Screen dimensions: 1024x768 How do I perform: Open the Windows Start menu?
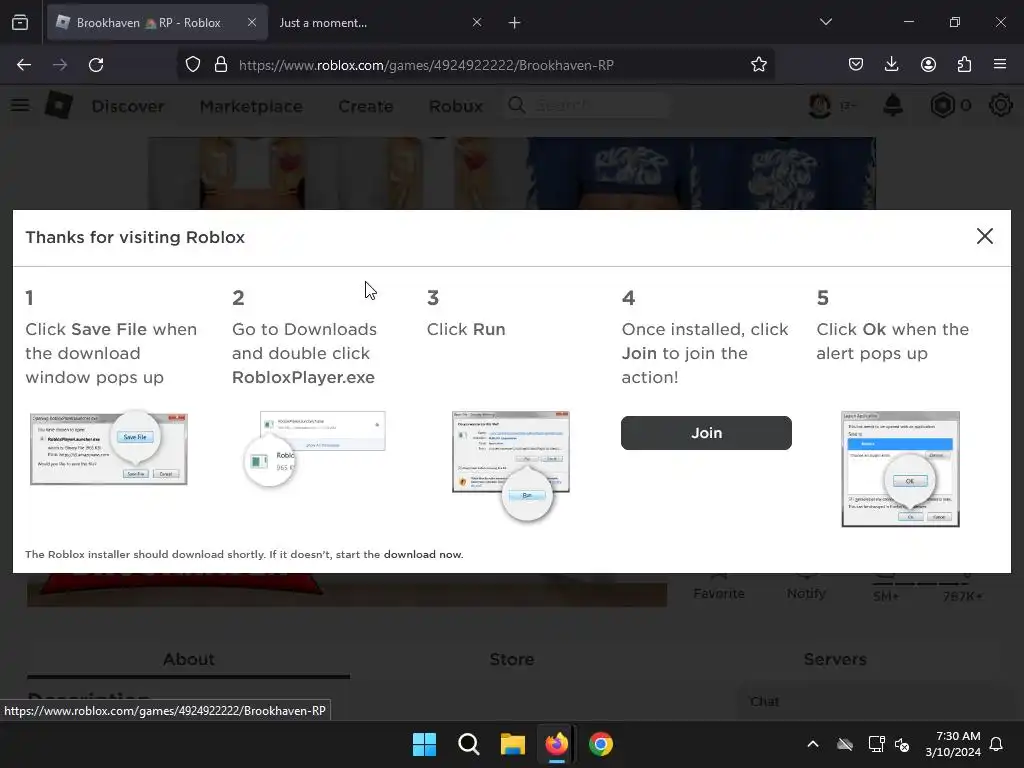(424, 744)
